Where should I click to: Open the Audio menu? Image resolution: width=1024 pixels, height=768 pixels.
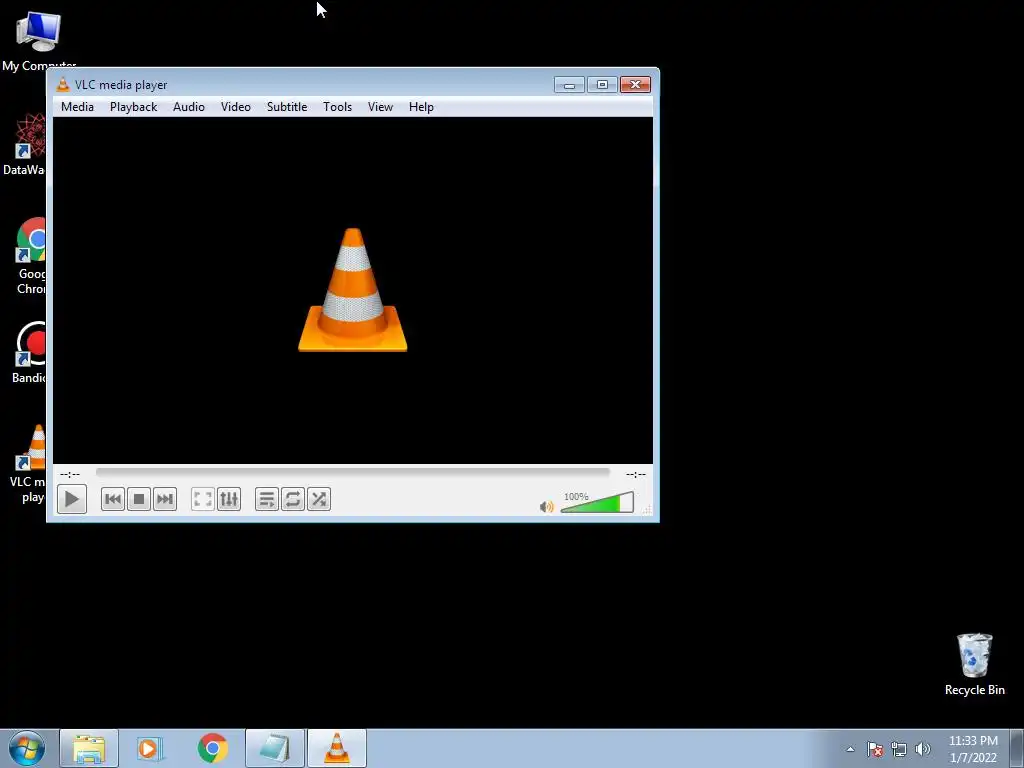[x=189, y=107]
